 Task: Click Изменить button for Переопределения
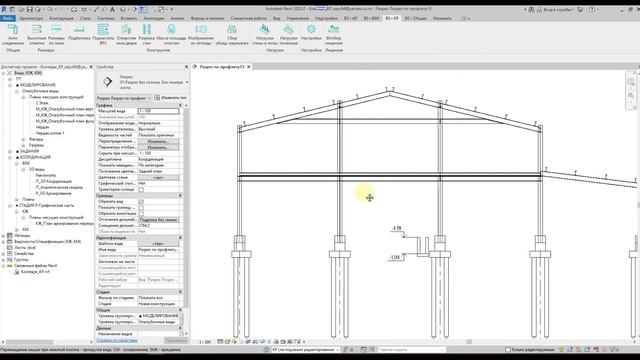[158, 141]
